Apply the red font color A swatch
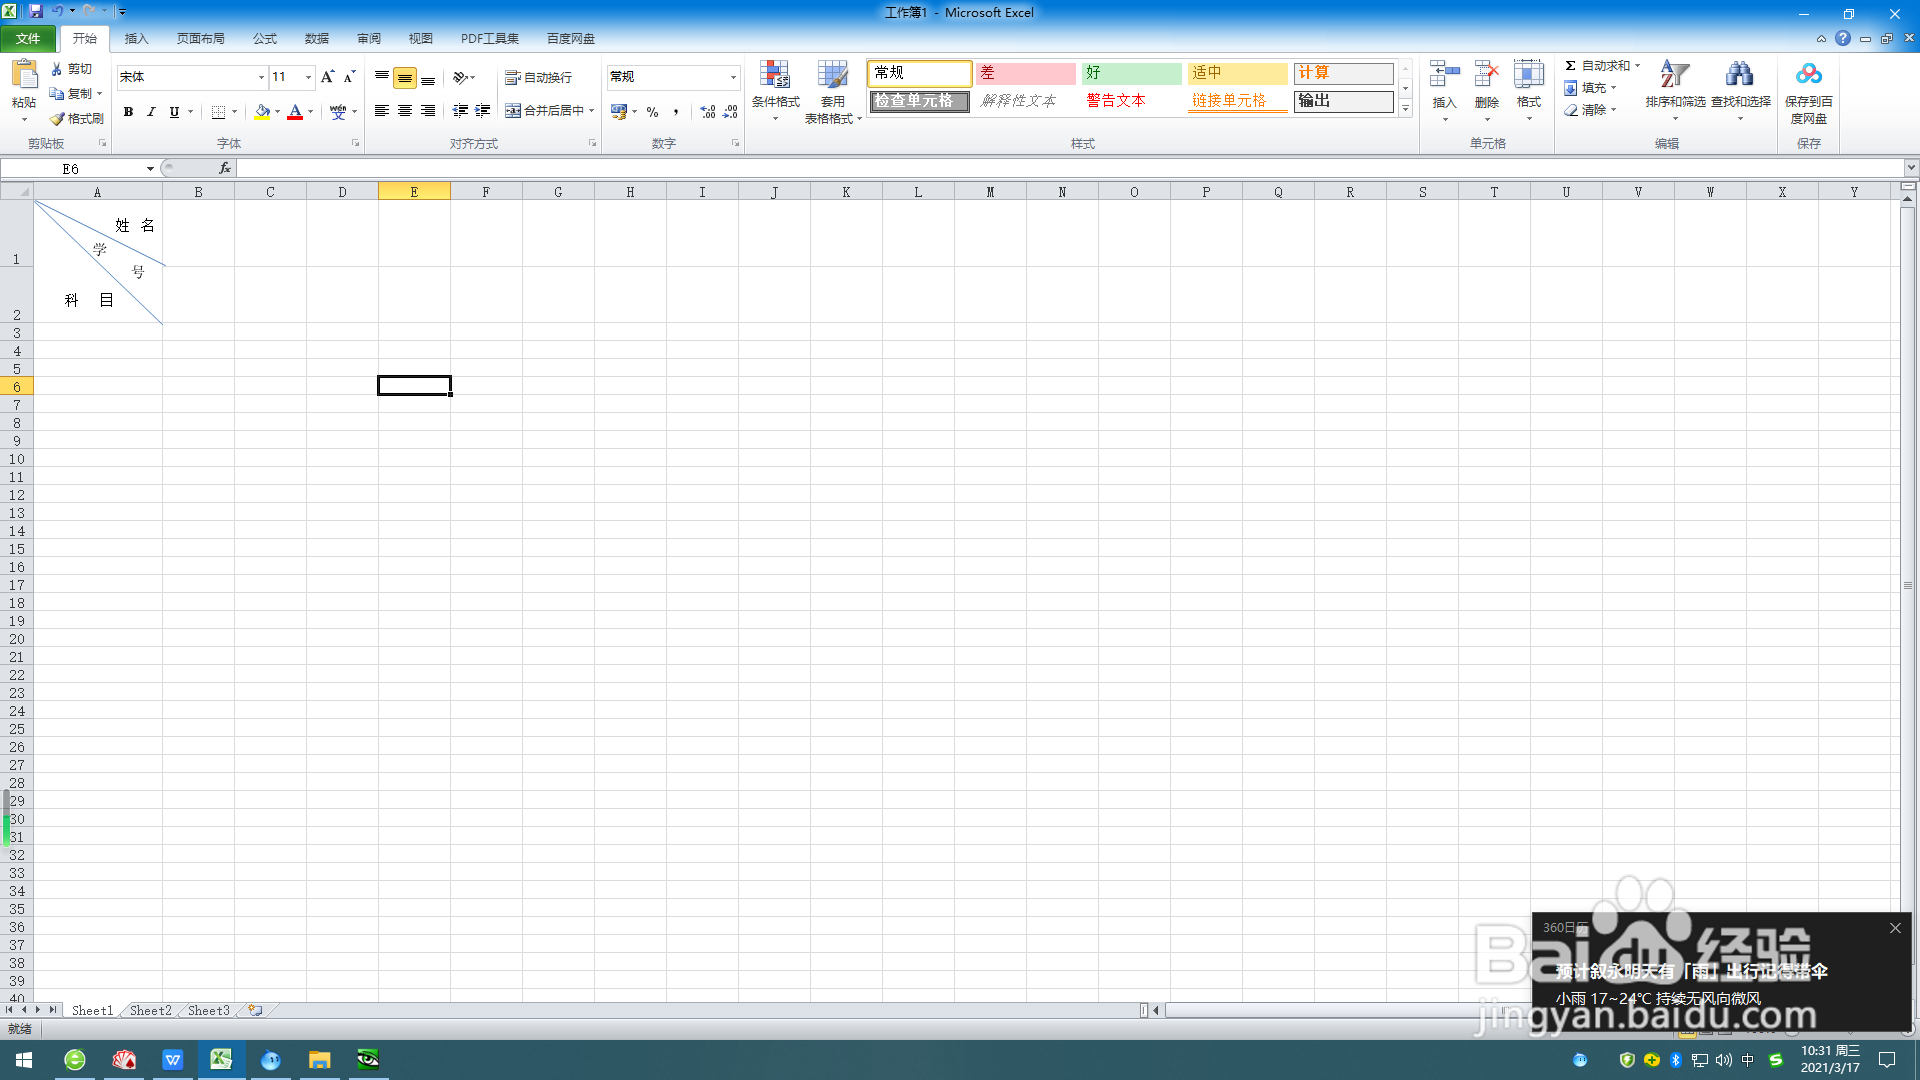1920x1080 pixels. [295, 112]
